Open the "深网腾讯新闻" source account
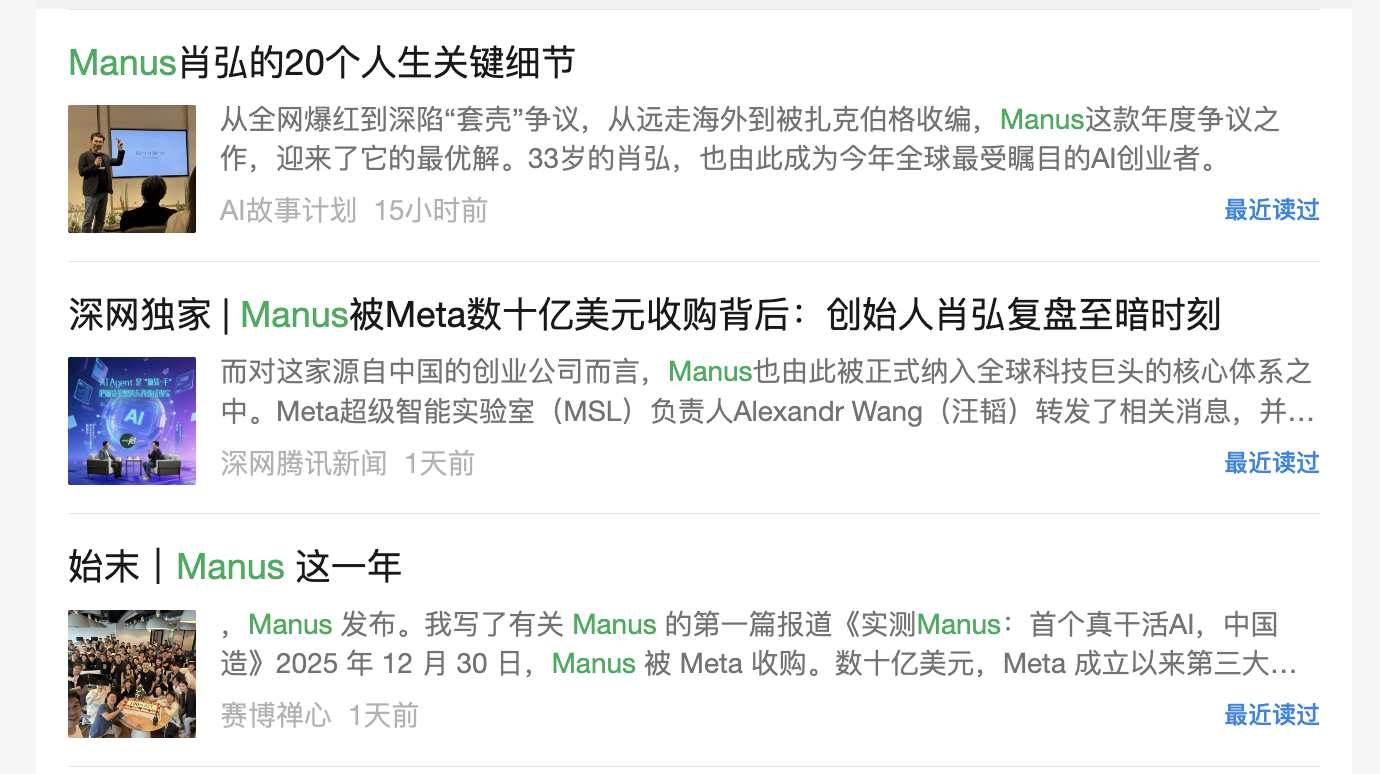 (x=303, y=463)
